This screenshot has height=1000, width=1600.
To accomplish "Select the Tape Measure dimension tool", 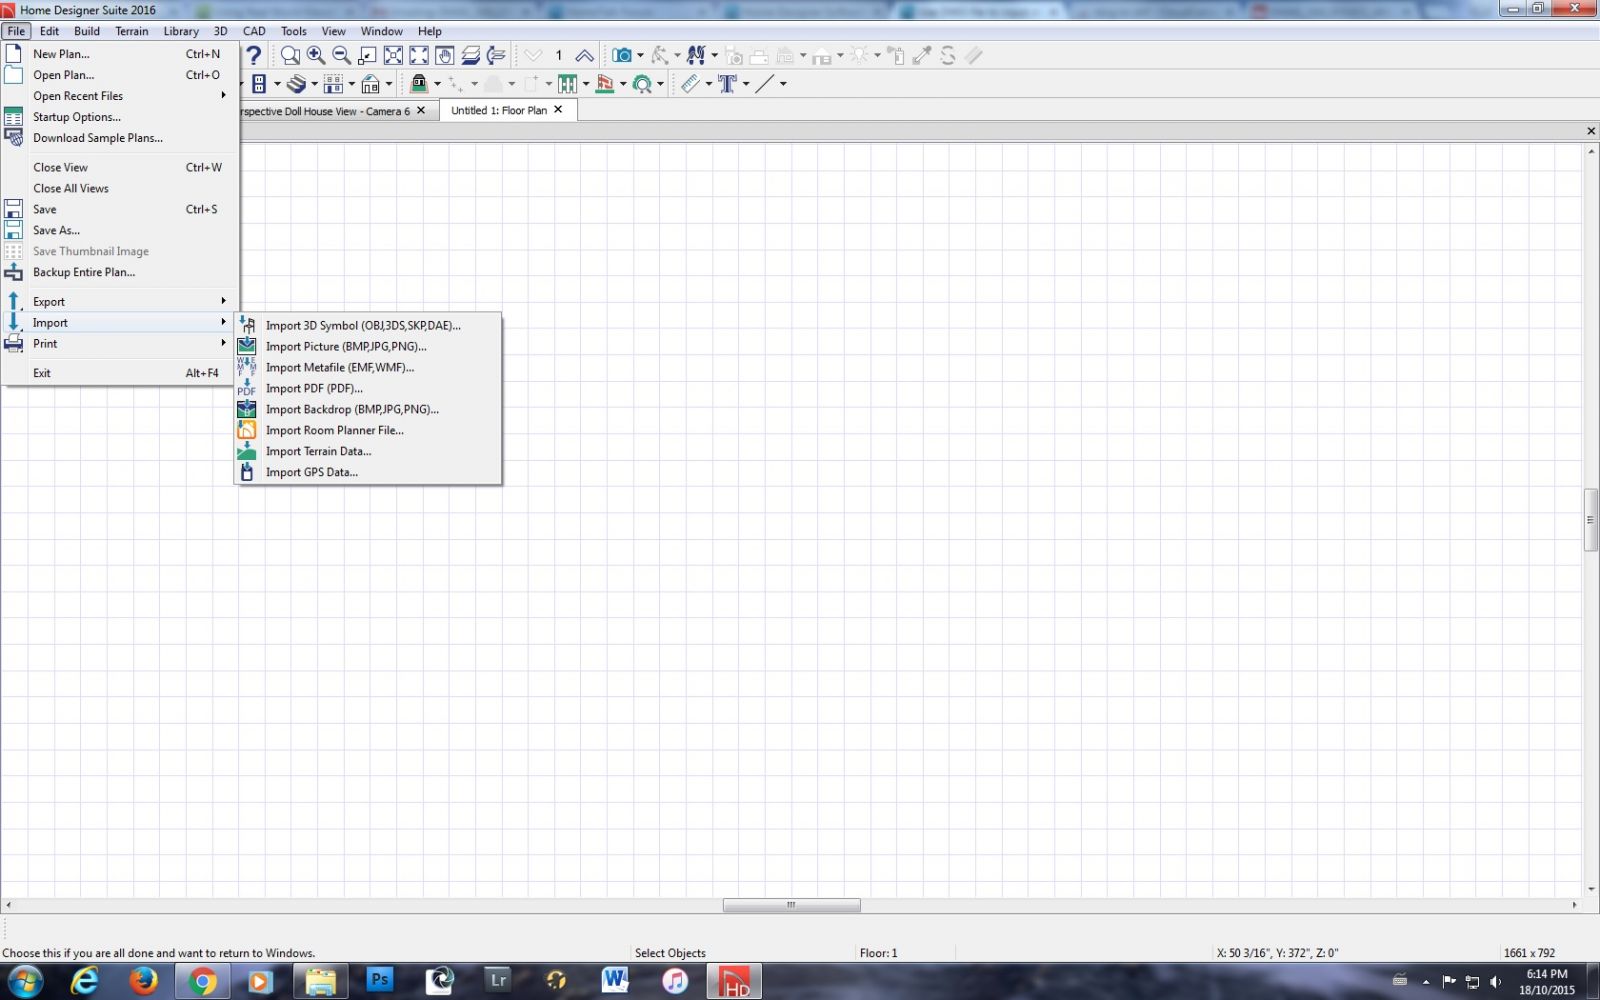I will click(690, 84).
